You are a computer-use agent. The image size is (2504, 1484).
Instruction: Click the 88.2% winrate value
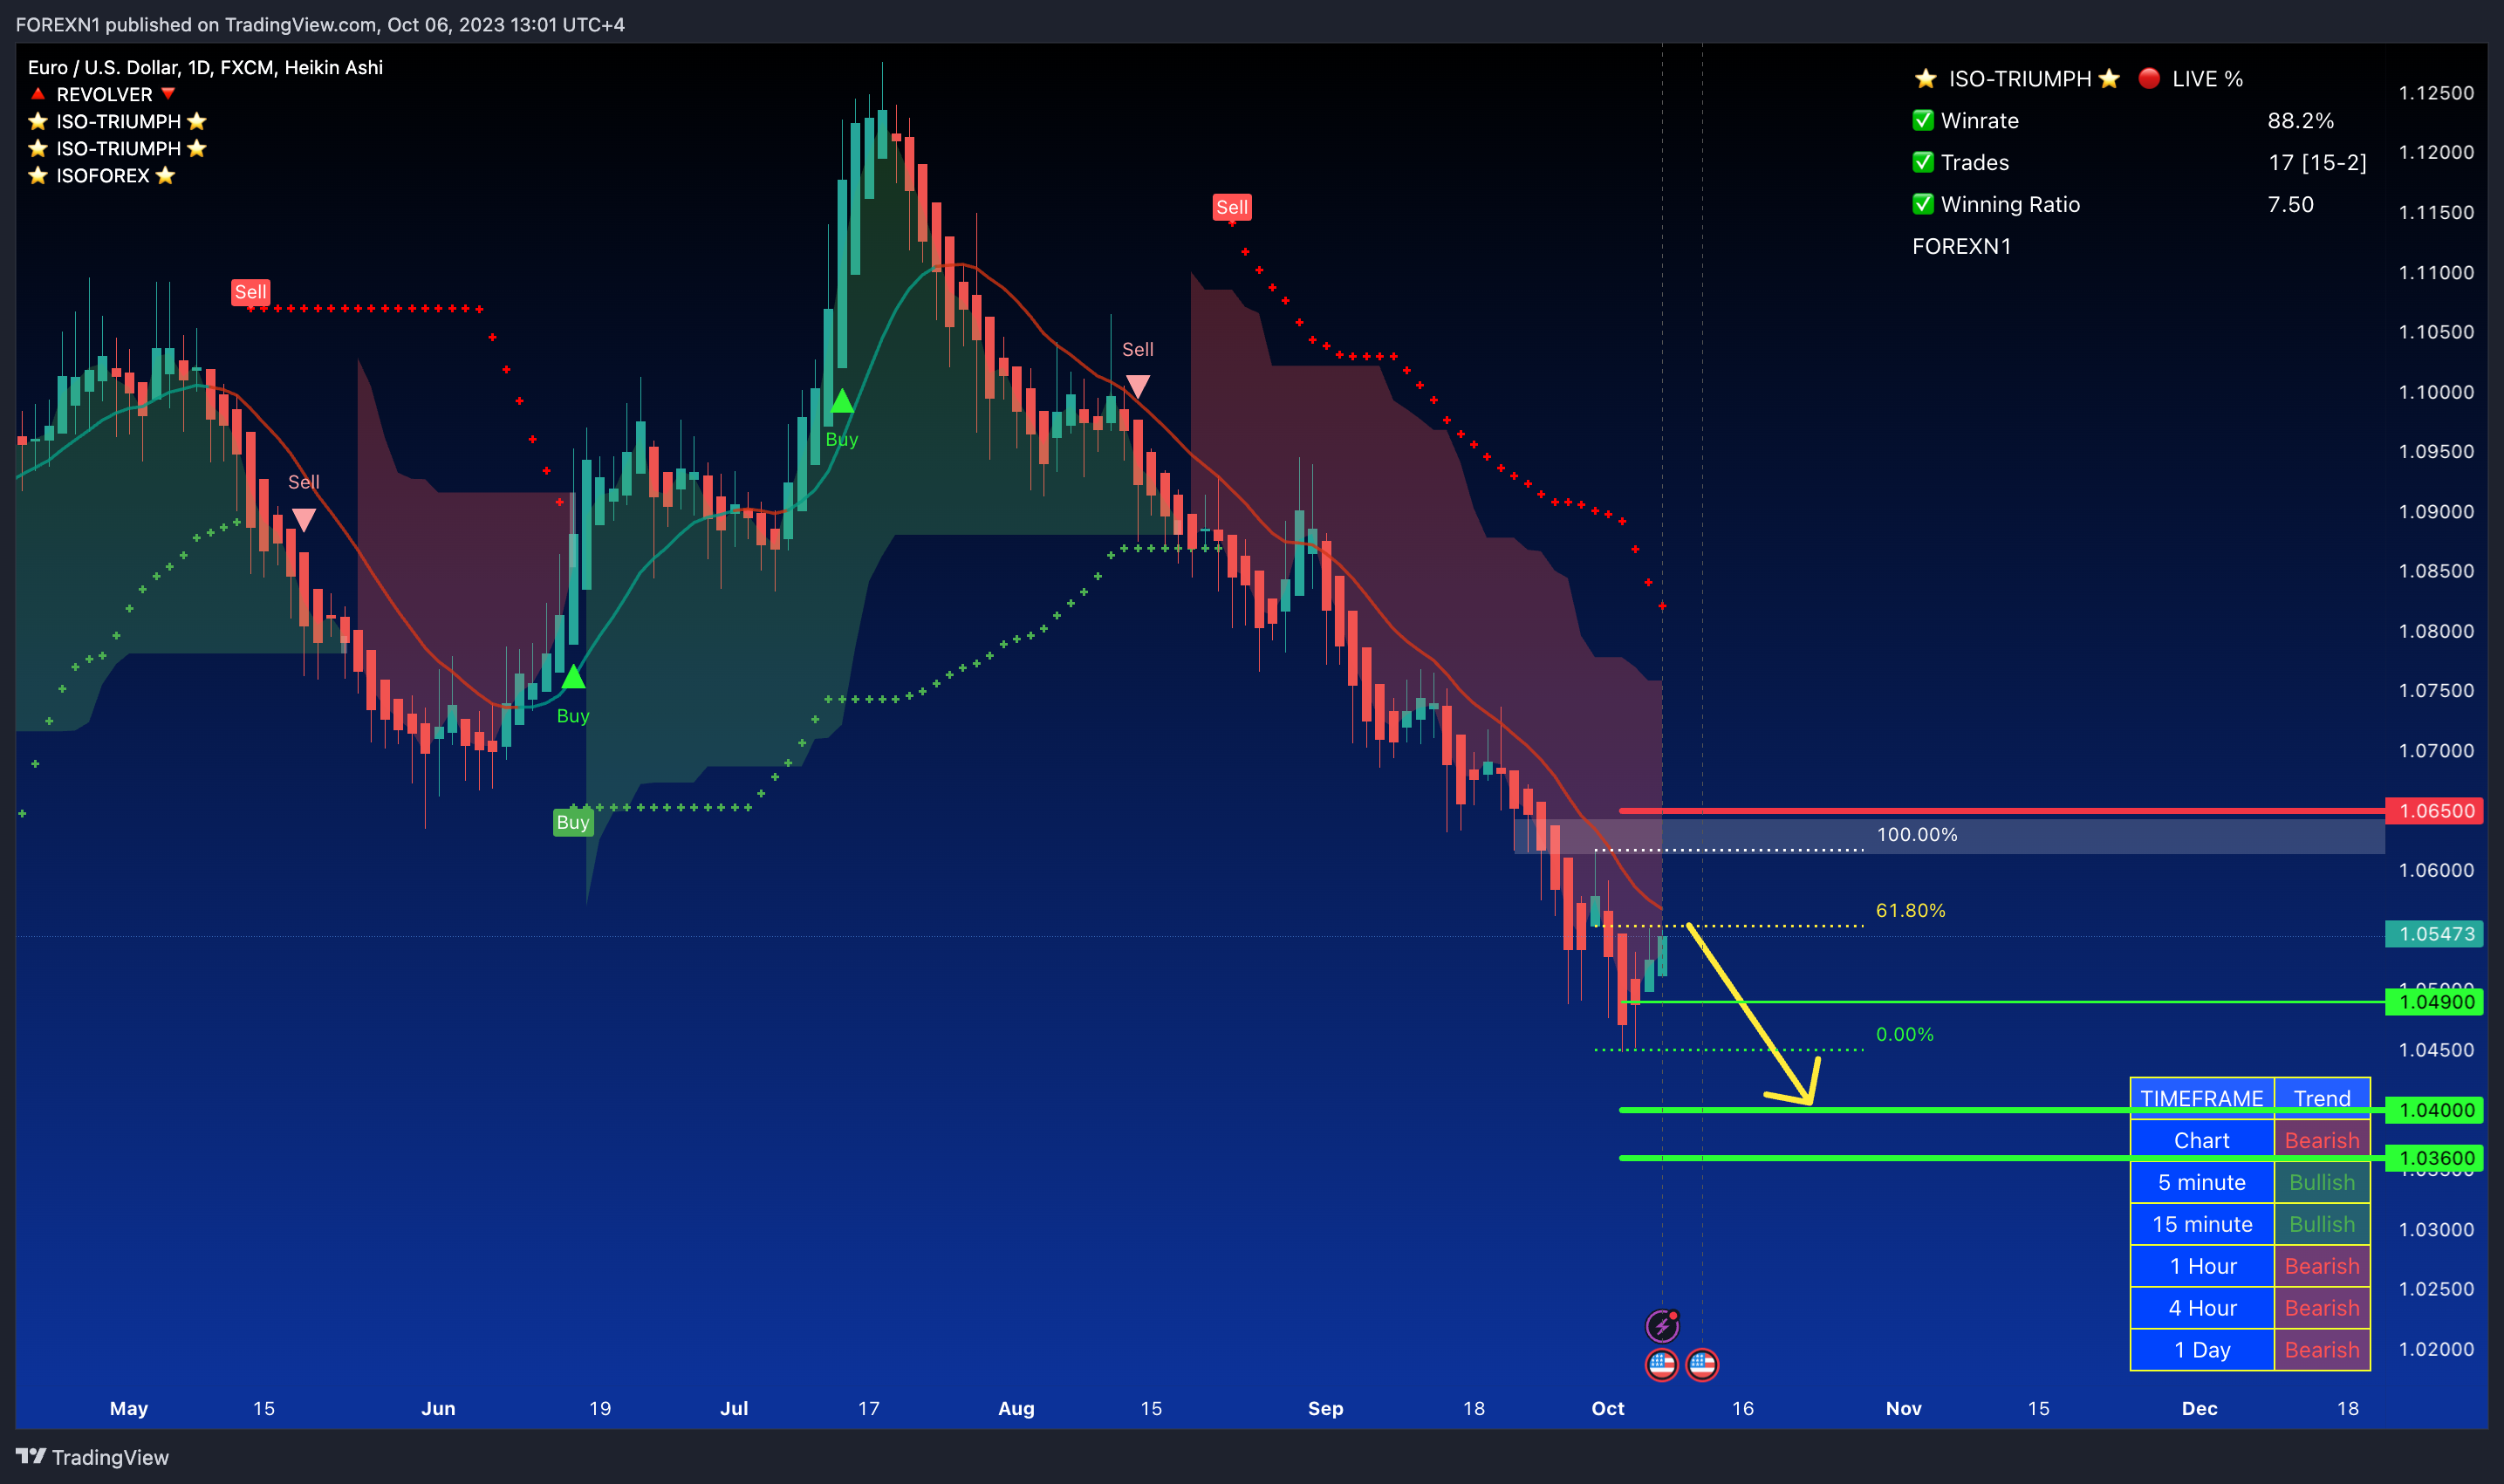[x=2300, y=120]
